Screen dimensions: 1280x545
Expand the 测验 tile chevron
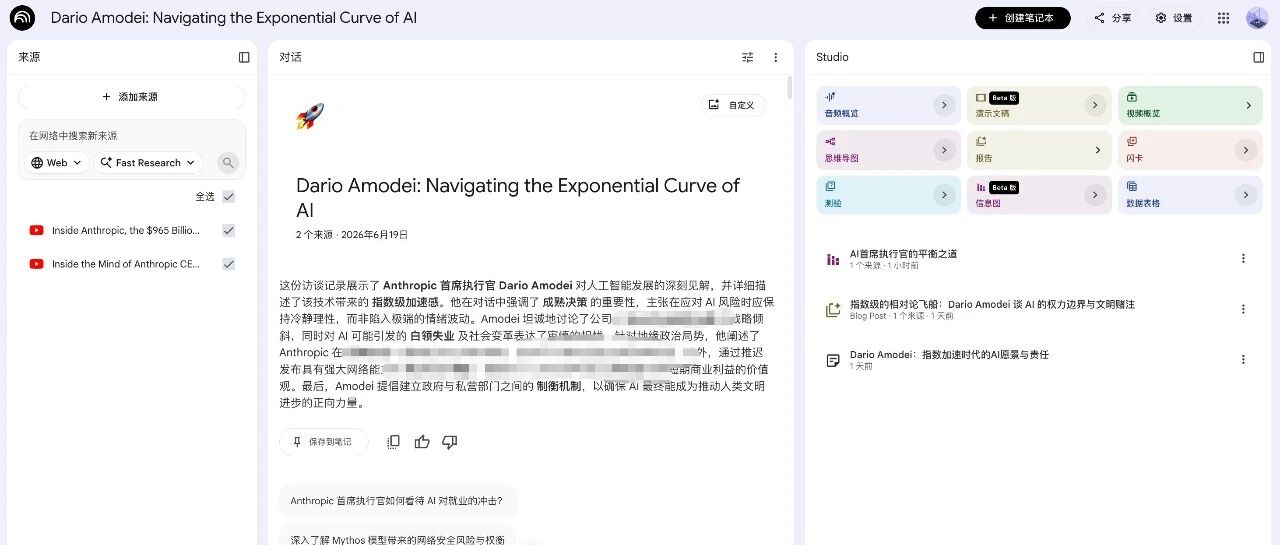tap(944, 195)
